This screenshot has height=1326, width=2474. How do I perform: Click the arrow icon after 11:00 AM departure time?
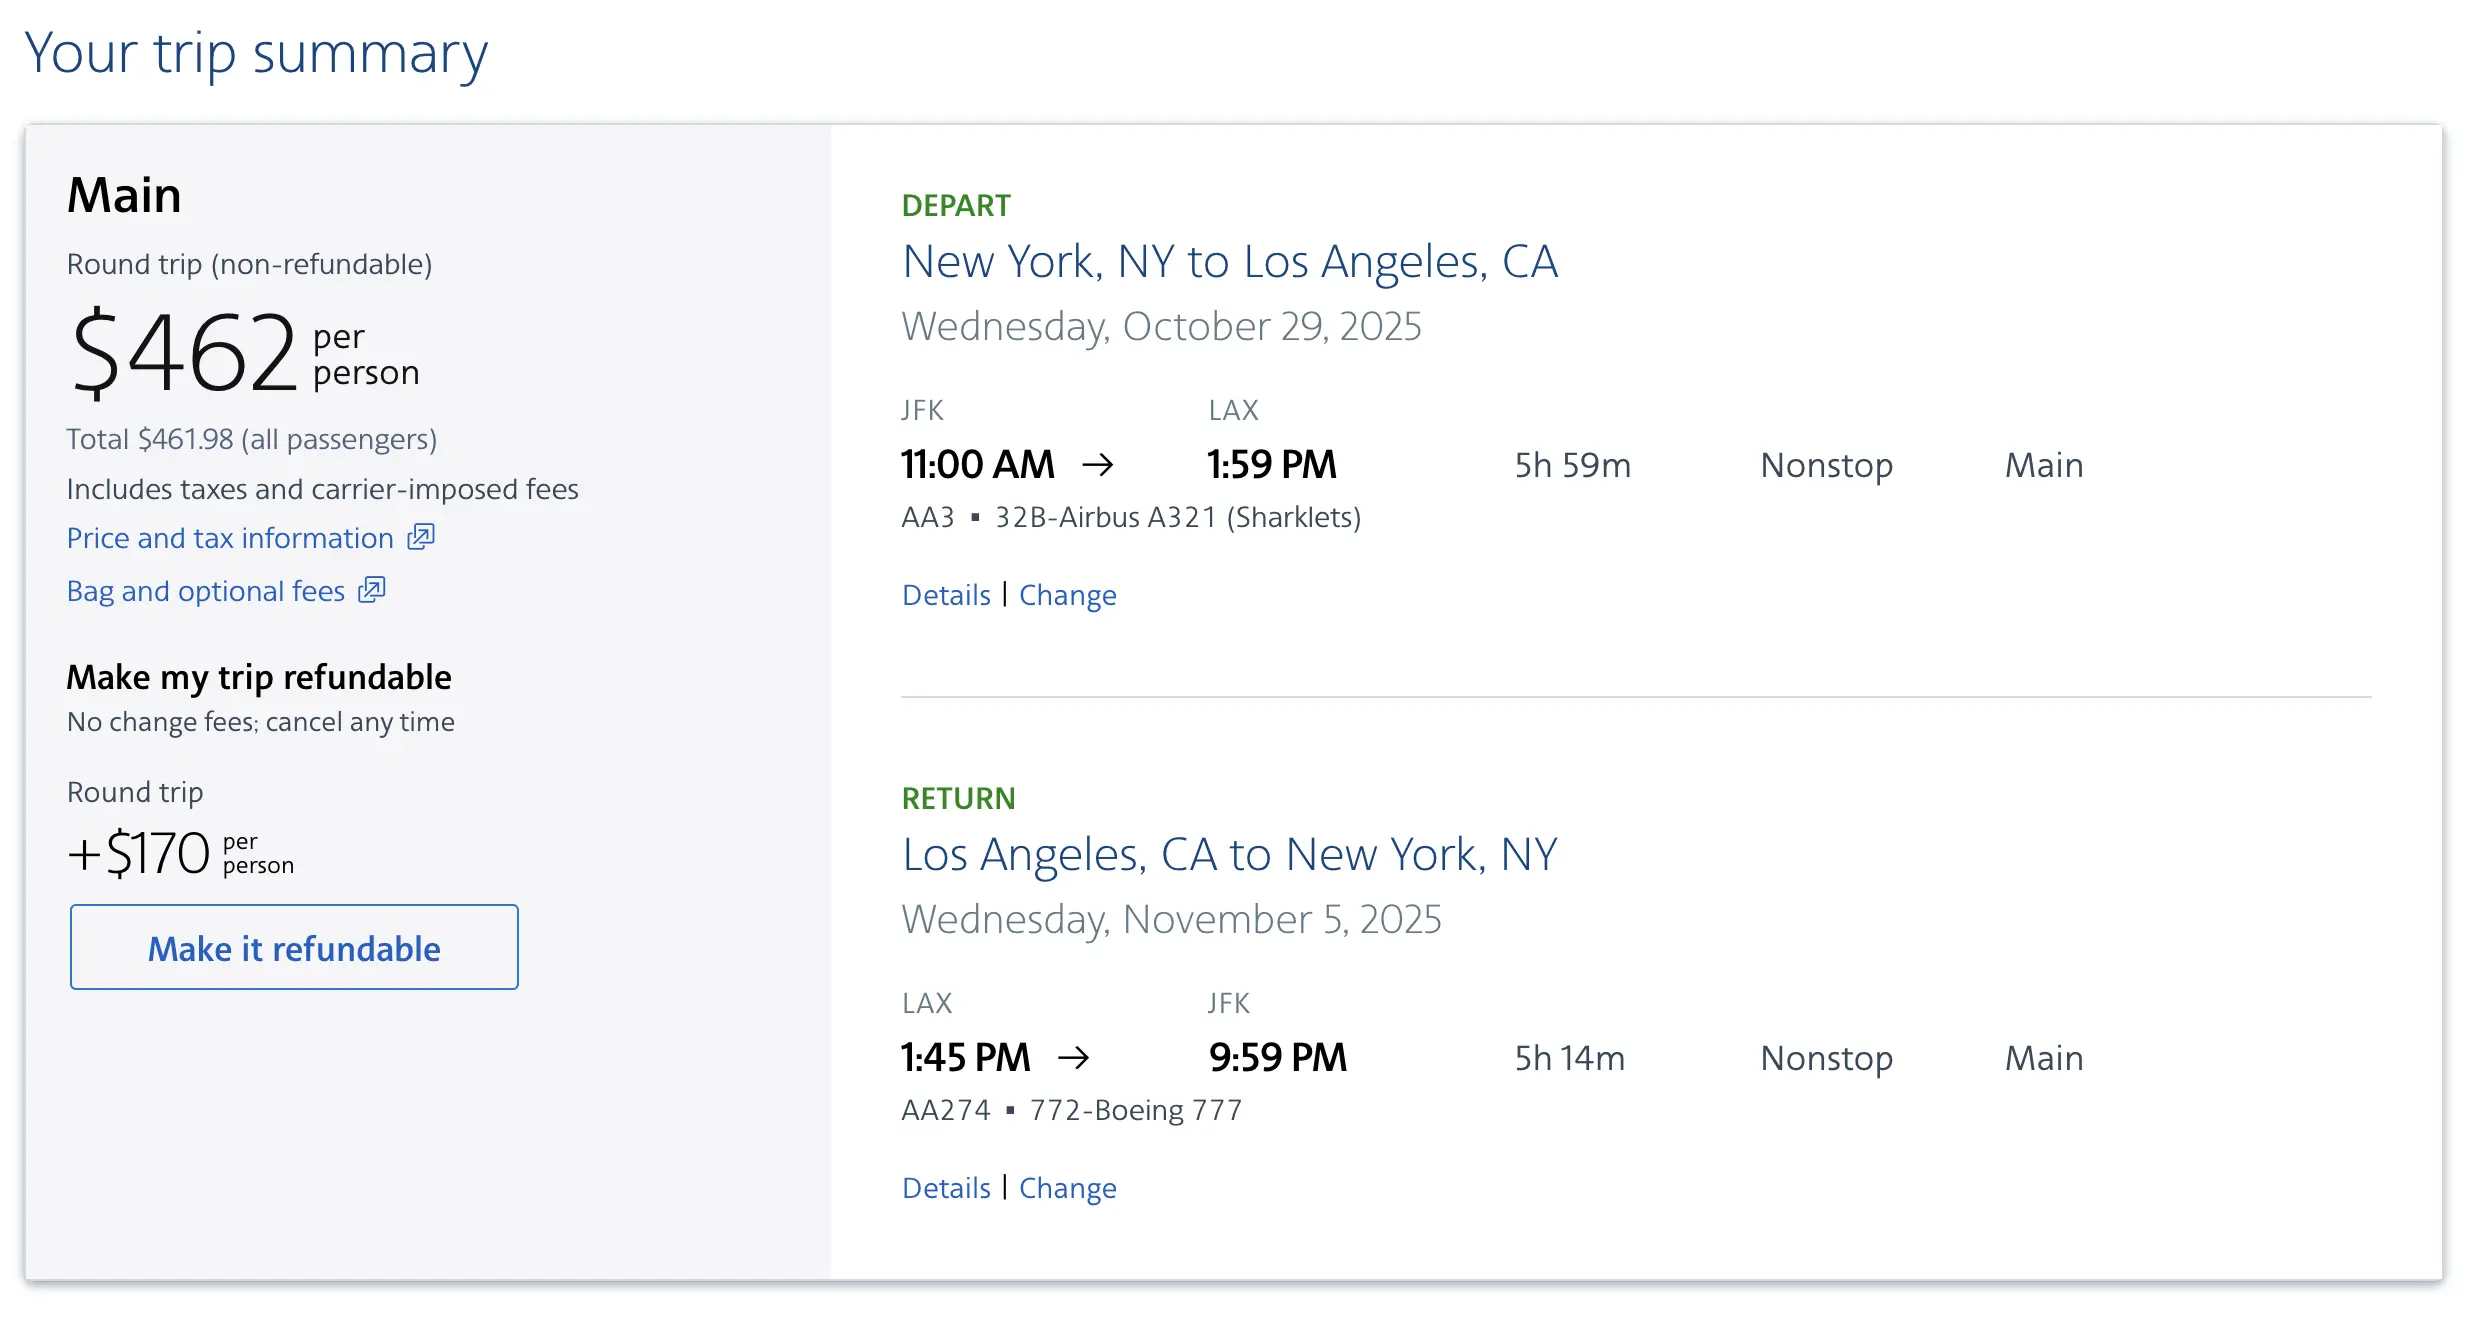(x=1097, y=464)
